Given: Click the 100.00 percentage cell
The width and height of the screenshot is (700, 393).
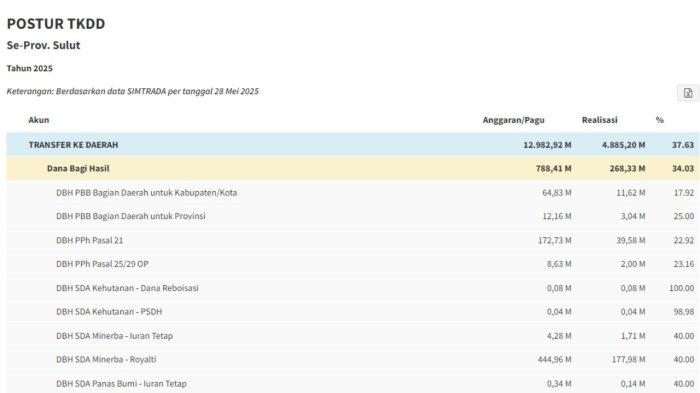Looking at the screenshot, I should tap(682, 288).
